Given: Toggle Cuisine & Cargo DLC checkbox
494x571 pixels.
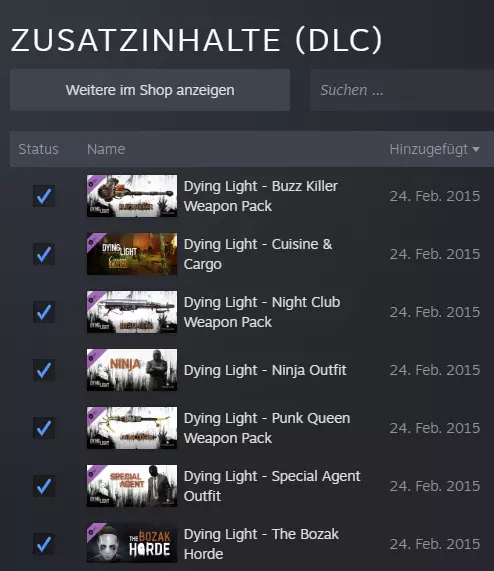Looking at the screenshot, I should pos(44,254).
